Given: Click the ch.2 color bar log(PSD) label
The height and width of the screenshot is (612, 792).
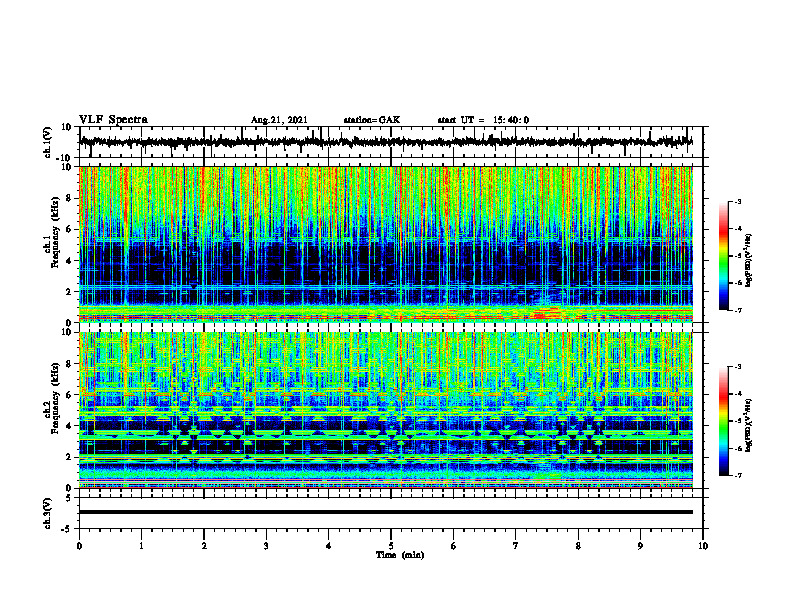Looking at the screenshot, I should tap(749, 424).
